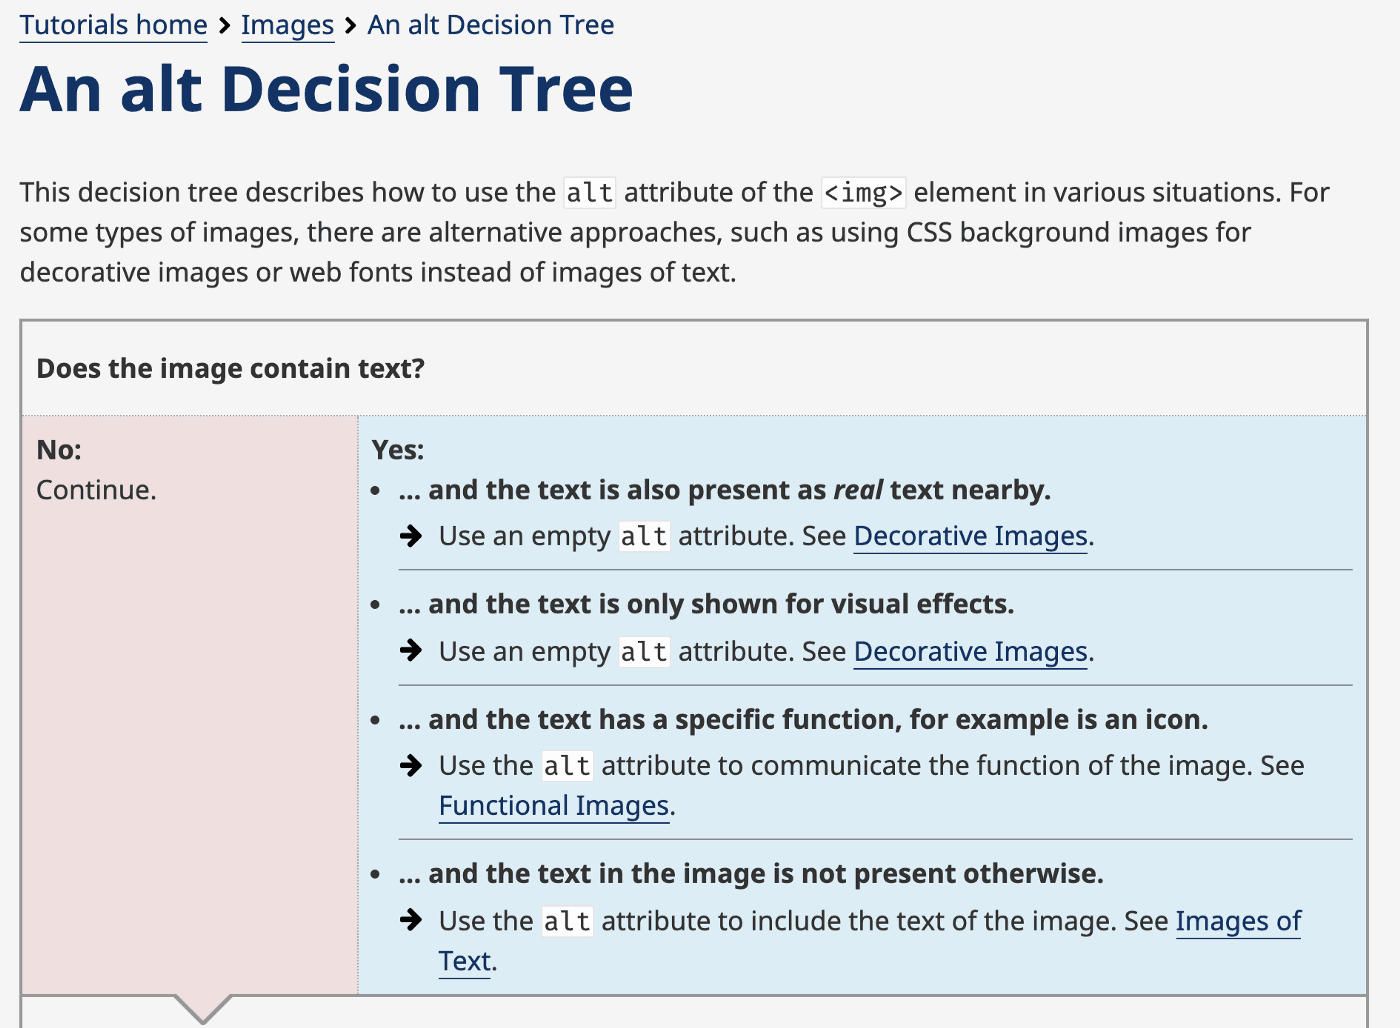
Task: Open the "Images of Text" link
Action: coord(1238,921)
